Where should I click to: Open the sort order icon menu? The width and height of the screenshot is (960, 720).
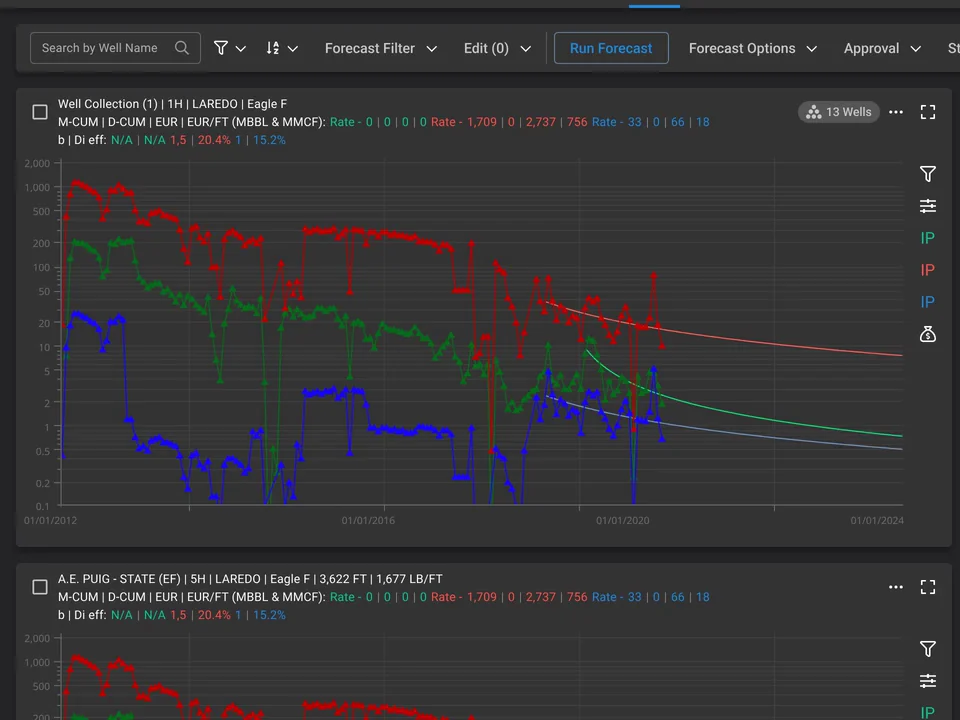coord(273,48)
